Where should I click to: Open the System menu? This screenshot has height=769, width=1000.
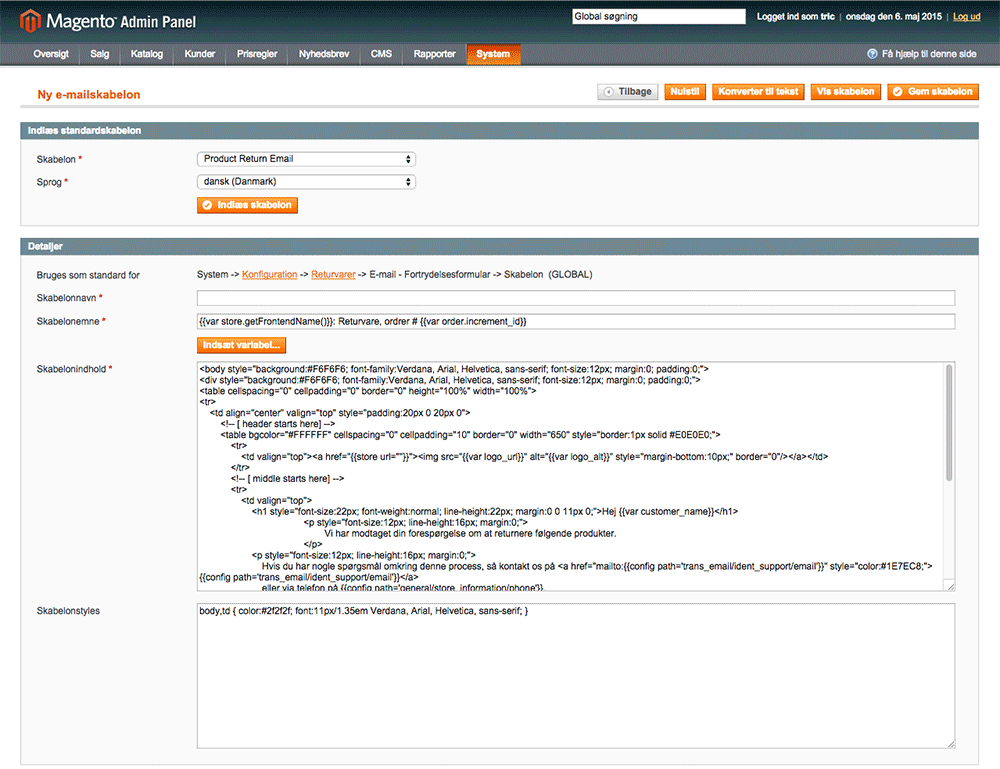pos(493,54)
